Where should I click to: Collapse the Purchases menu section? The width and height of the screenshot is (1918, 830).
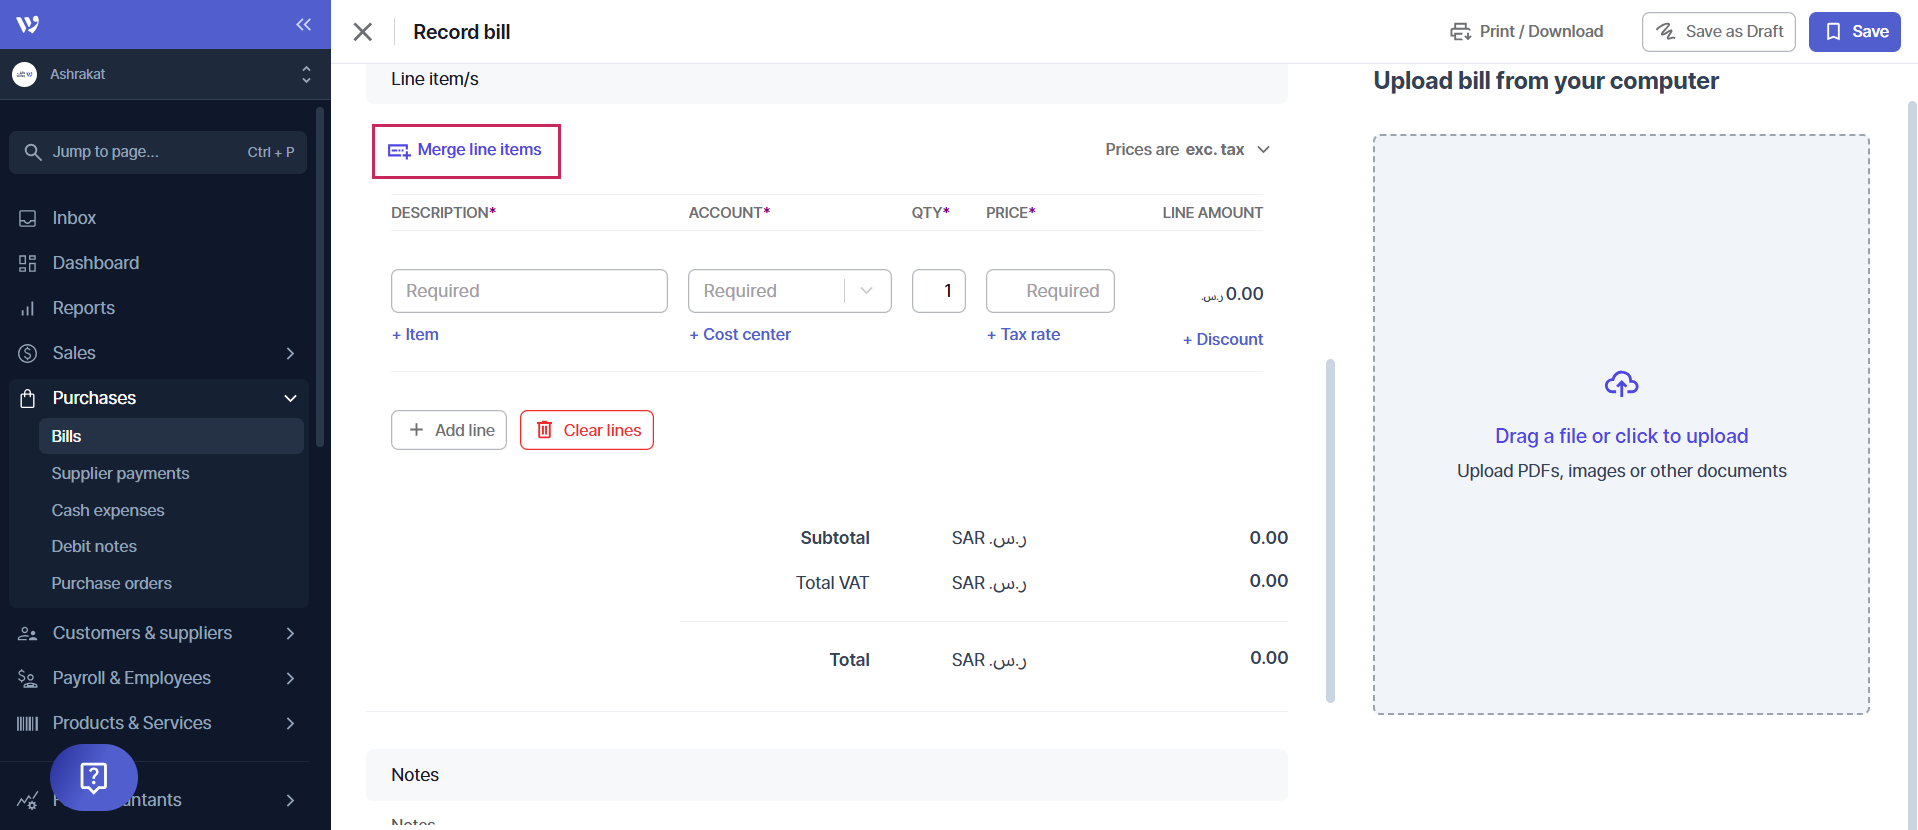[x=290, y=398]
